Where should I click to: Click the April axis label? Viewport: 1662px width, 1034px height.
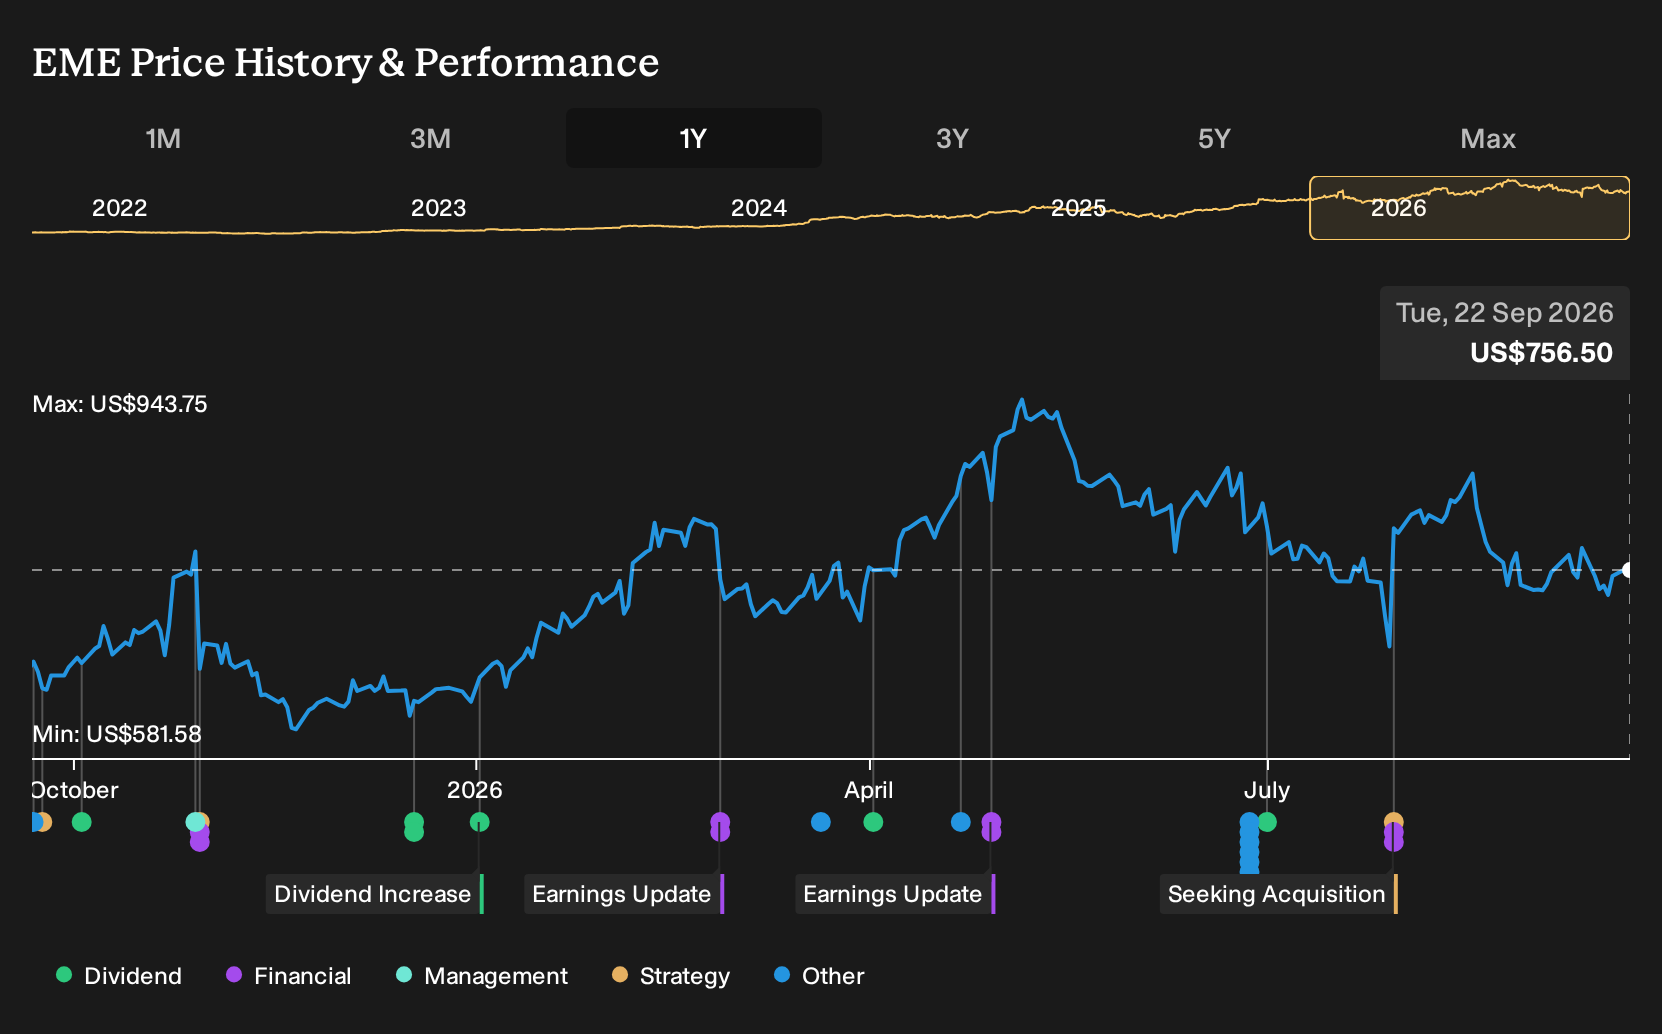tap(869, 790)
